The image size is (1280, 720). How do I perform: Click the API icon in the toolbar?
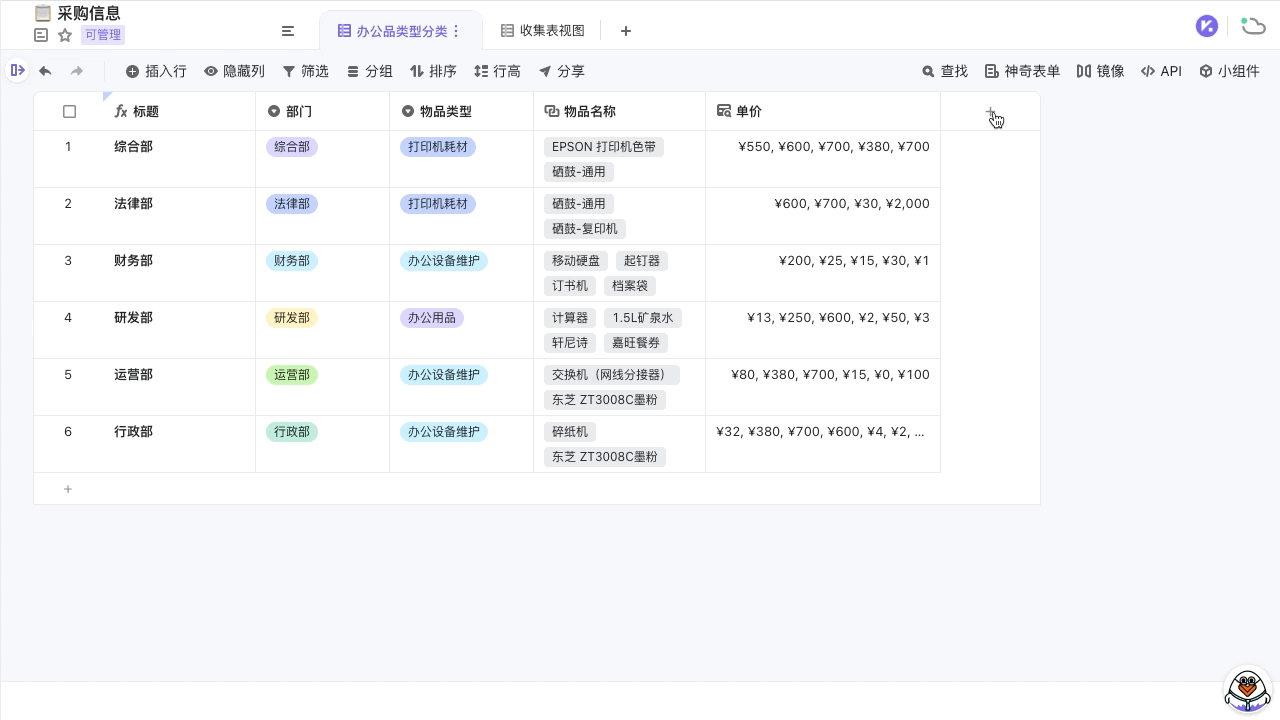[1161, 71]
